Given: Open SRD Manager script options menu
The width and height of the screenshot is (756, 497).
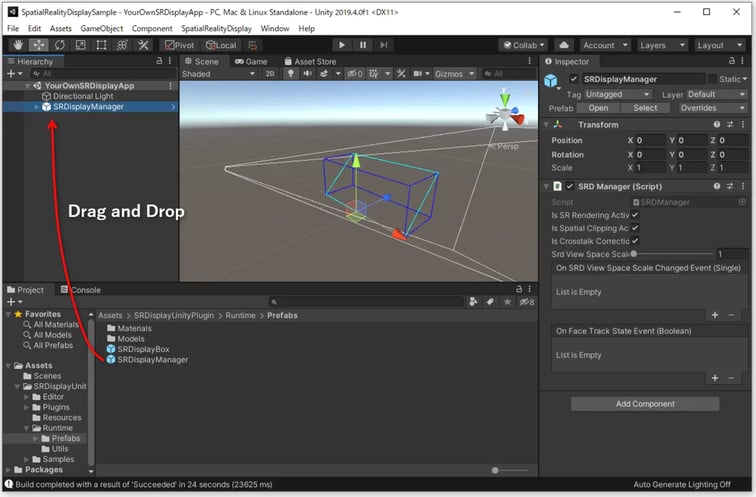Looking at the screenshot, I should [x=742, y=186].
